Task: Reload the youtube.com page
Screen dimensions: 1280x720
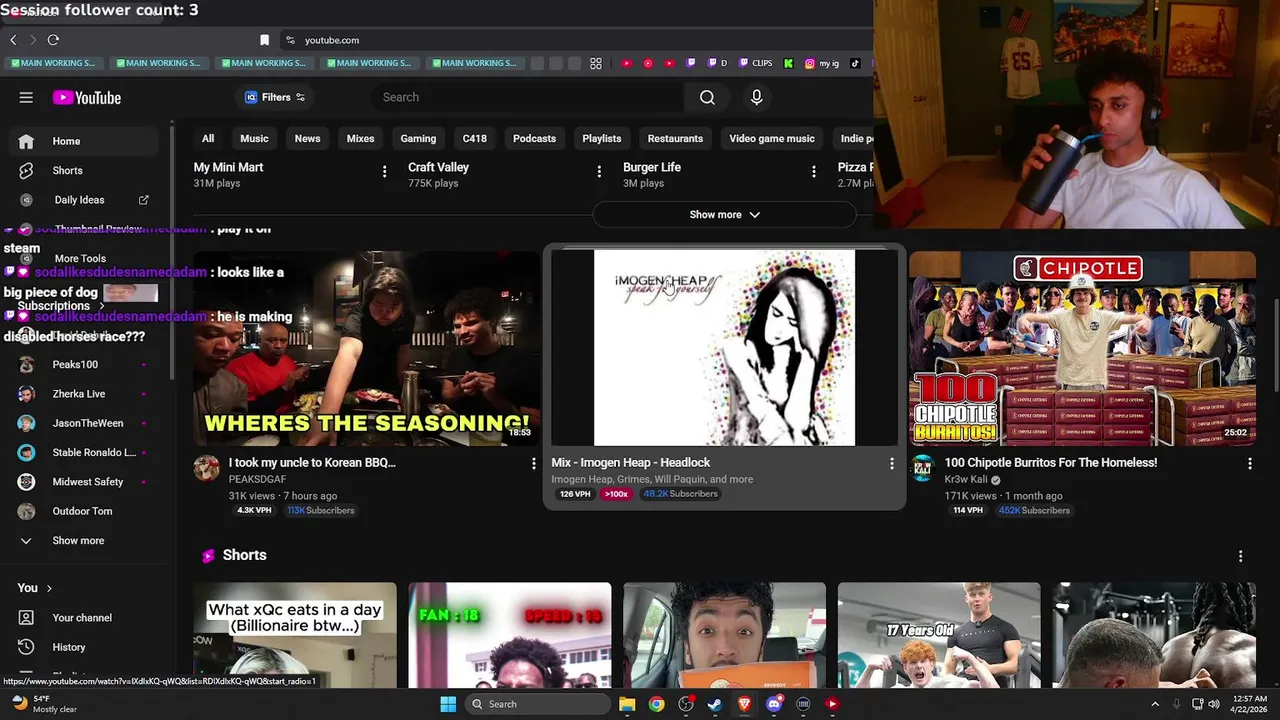Action: pos(53,40)
